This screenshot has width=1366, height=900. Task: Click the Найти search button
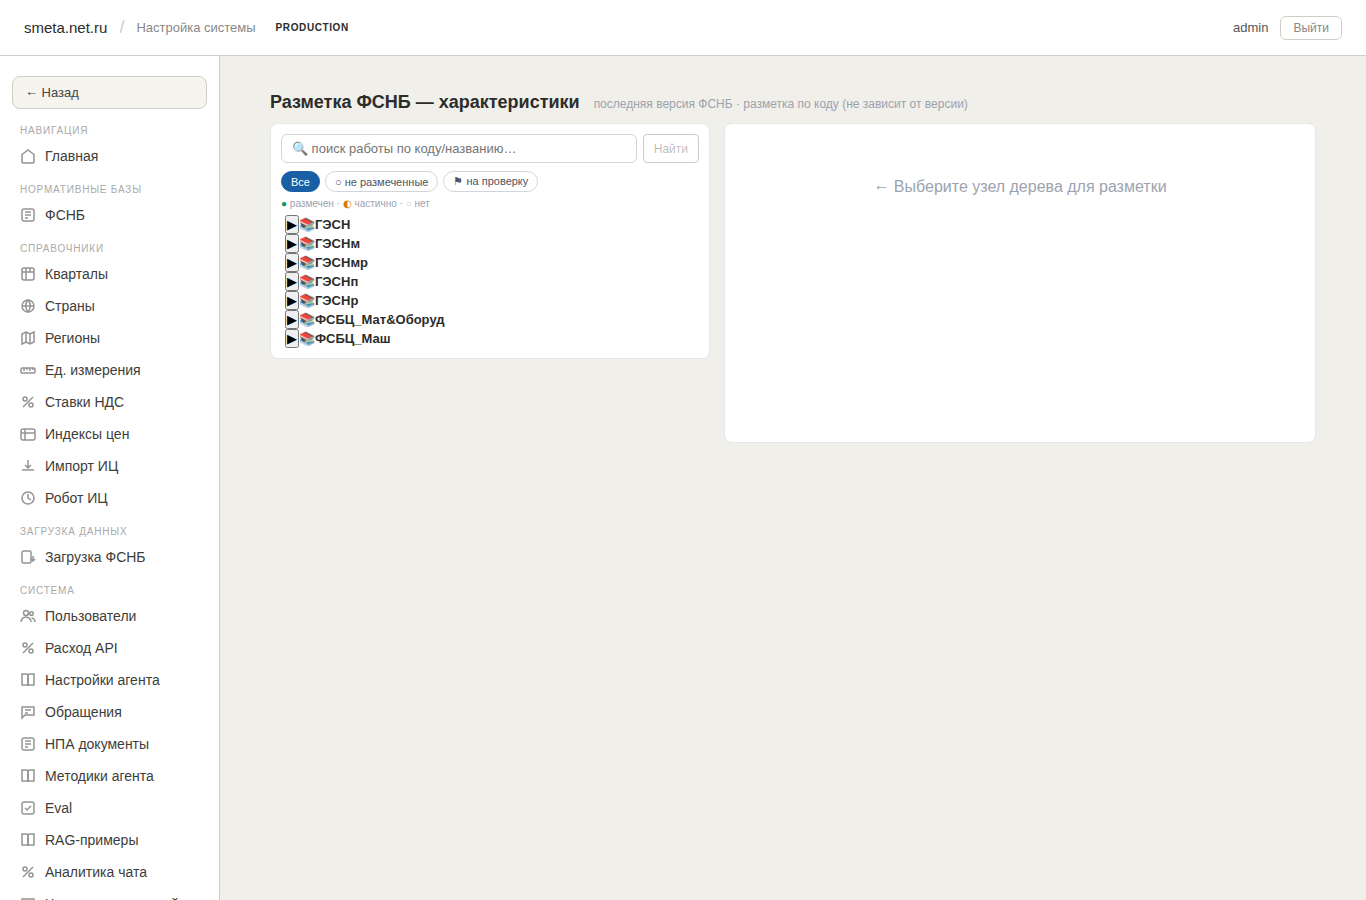pyautogui.click(x=671, y=148)
